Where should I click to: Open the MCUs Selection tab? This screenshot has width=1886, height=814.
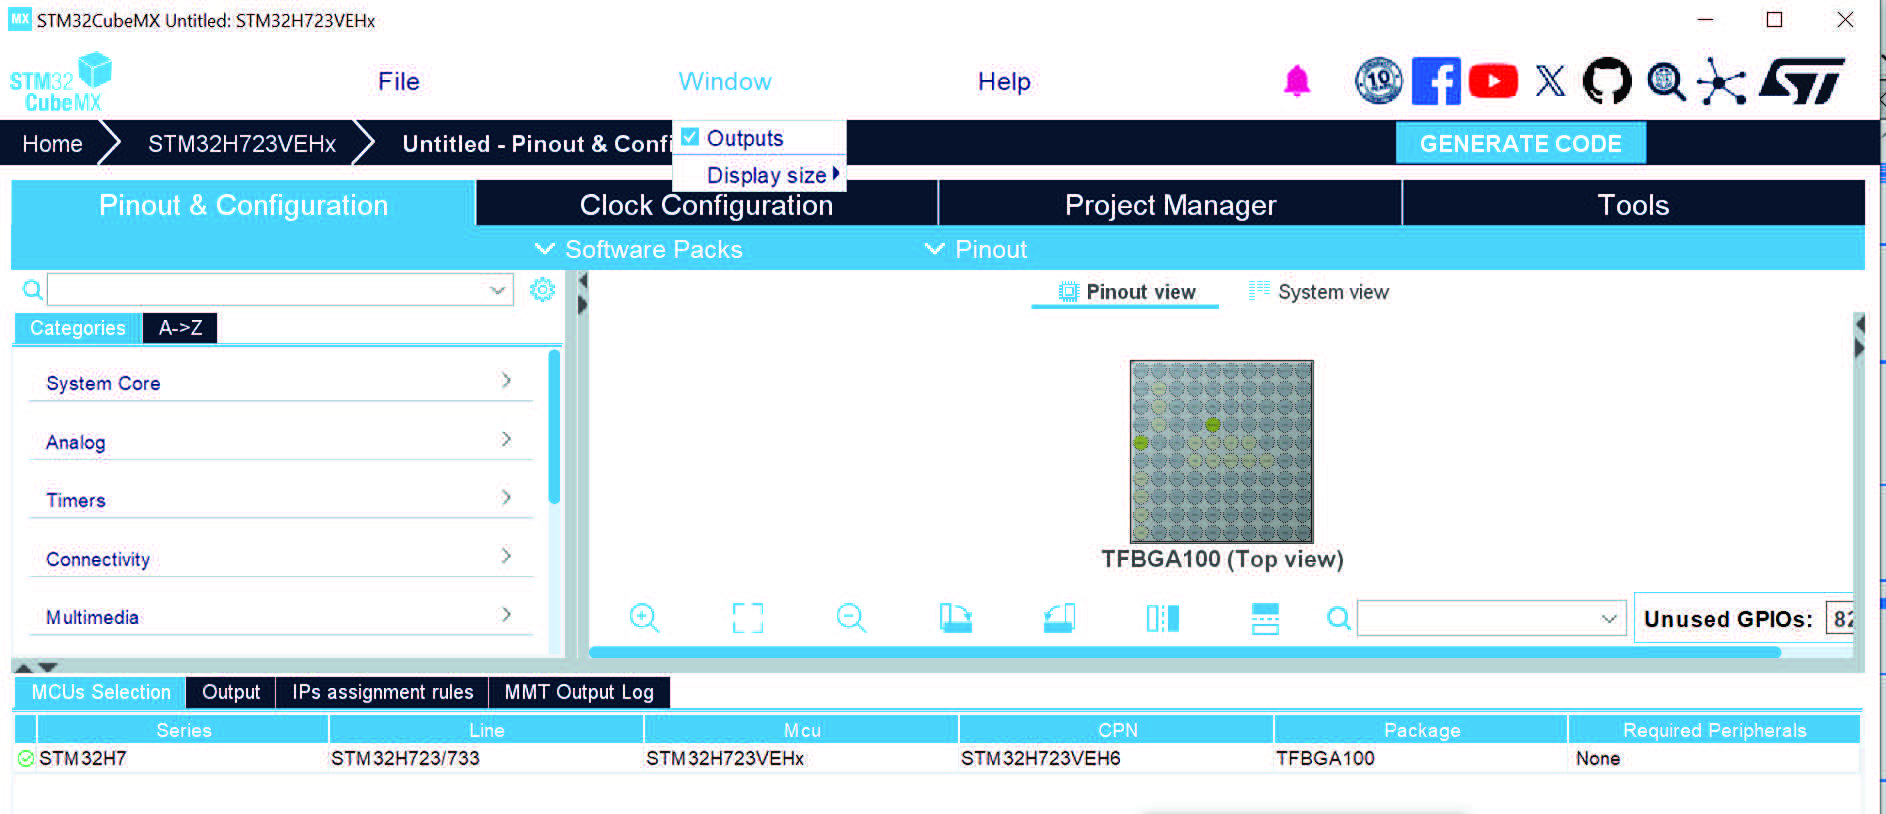(x=100, y=692)
